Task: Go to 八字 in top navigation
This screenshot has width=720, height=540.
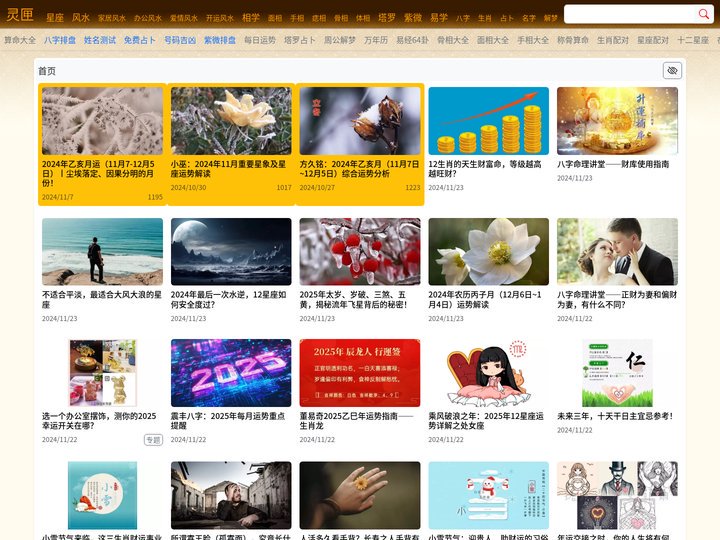Action: click(463, 18)
